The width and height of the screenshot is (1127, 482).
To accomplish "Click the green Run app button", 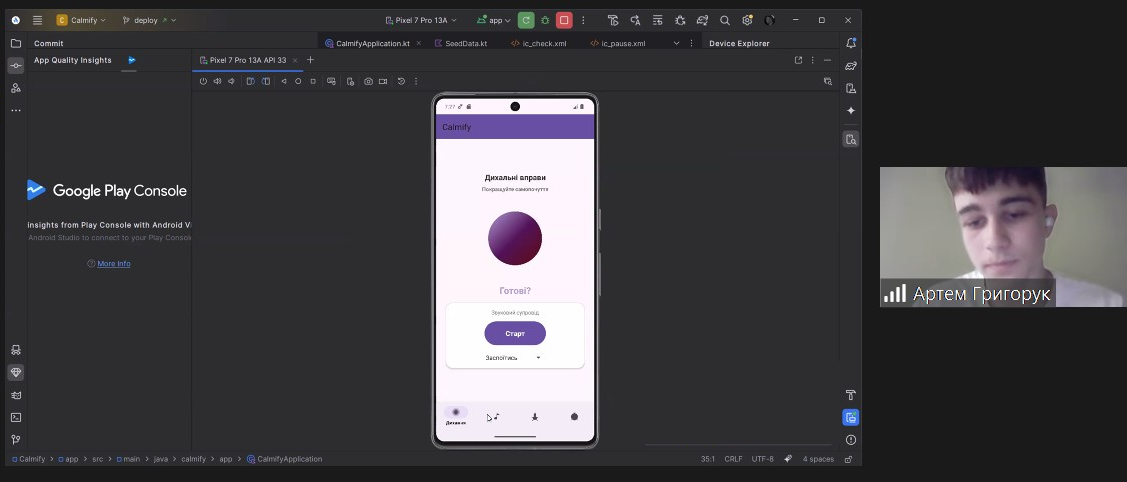I will click(x=526, y=20).
